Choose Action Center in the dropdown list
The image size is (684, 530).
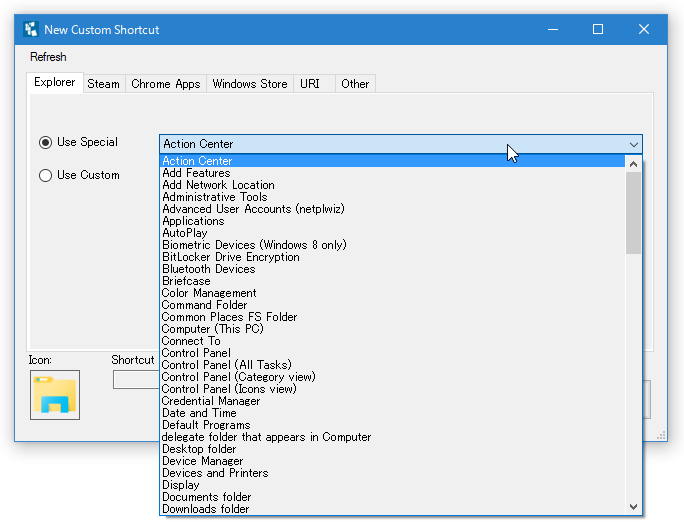pyautogui.click(x=393, y=161)
